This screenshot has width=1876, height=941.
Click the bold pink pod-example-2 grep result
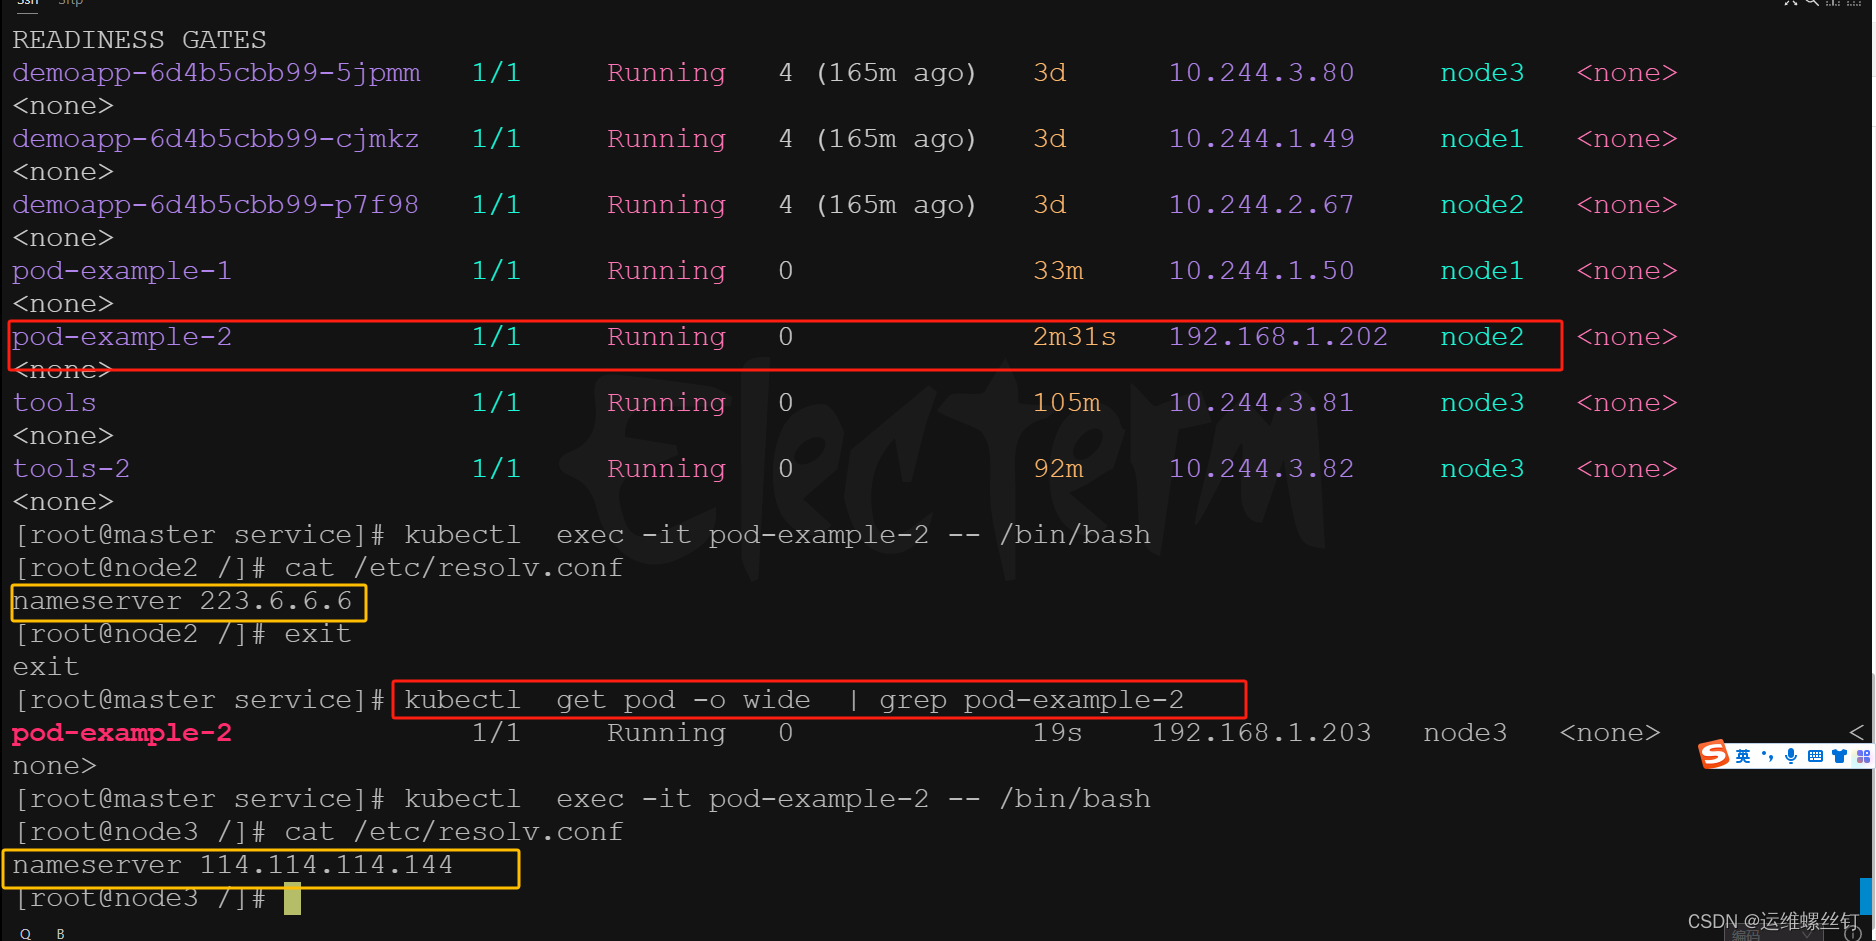coord(122,733)
